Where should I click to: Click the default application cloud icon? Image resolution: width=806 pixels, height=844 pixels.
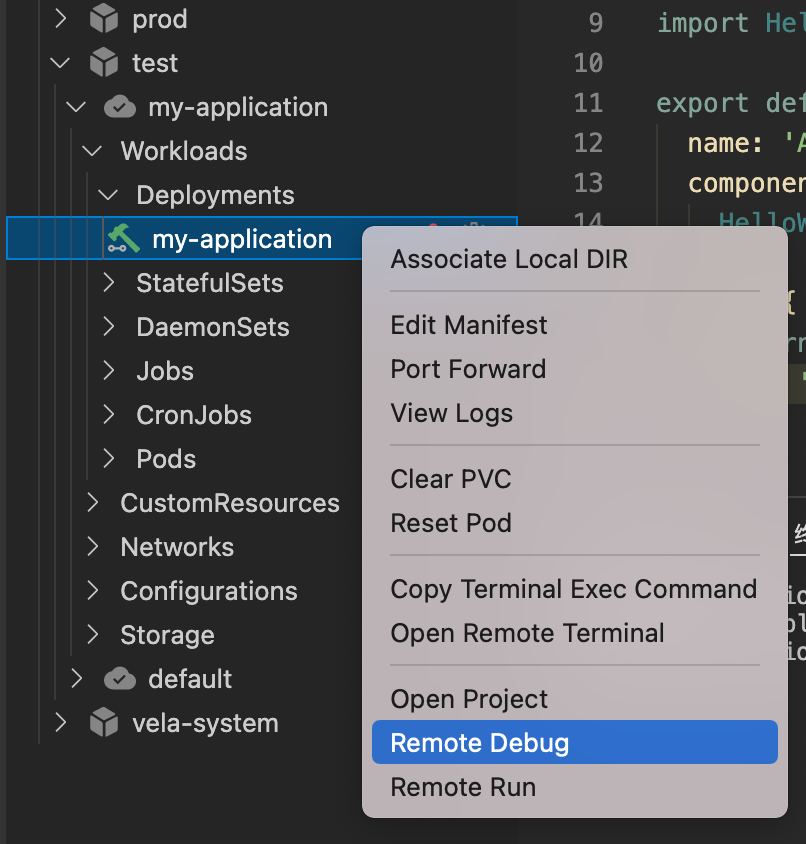[120, 679]
